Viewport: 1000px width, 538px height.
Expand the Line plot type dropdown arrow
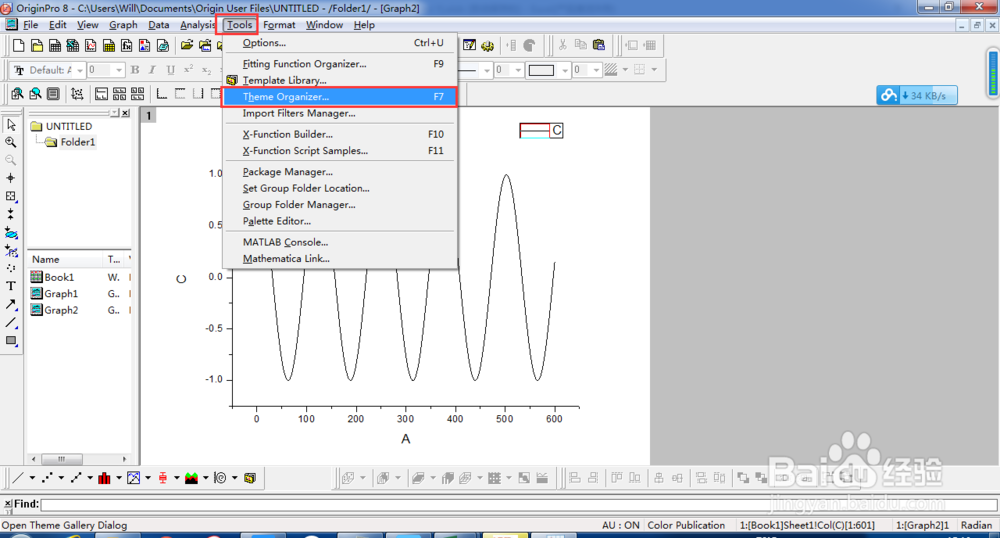click(31, 477)
